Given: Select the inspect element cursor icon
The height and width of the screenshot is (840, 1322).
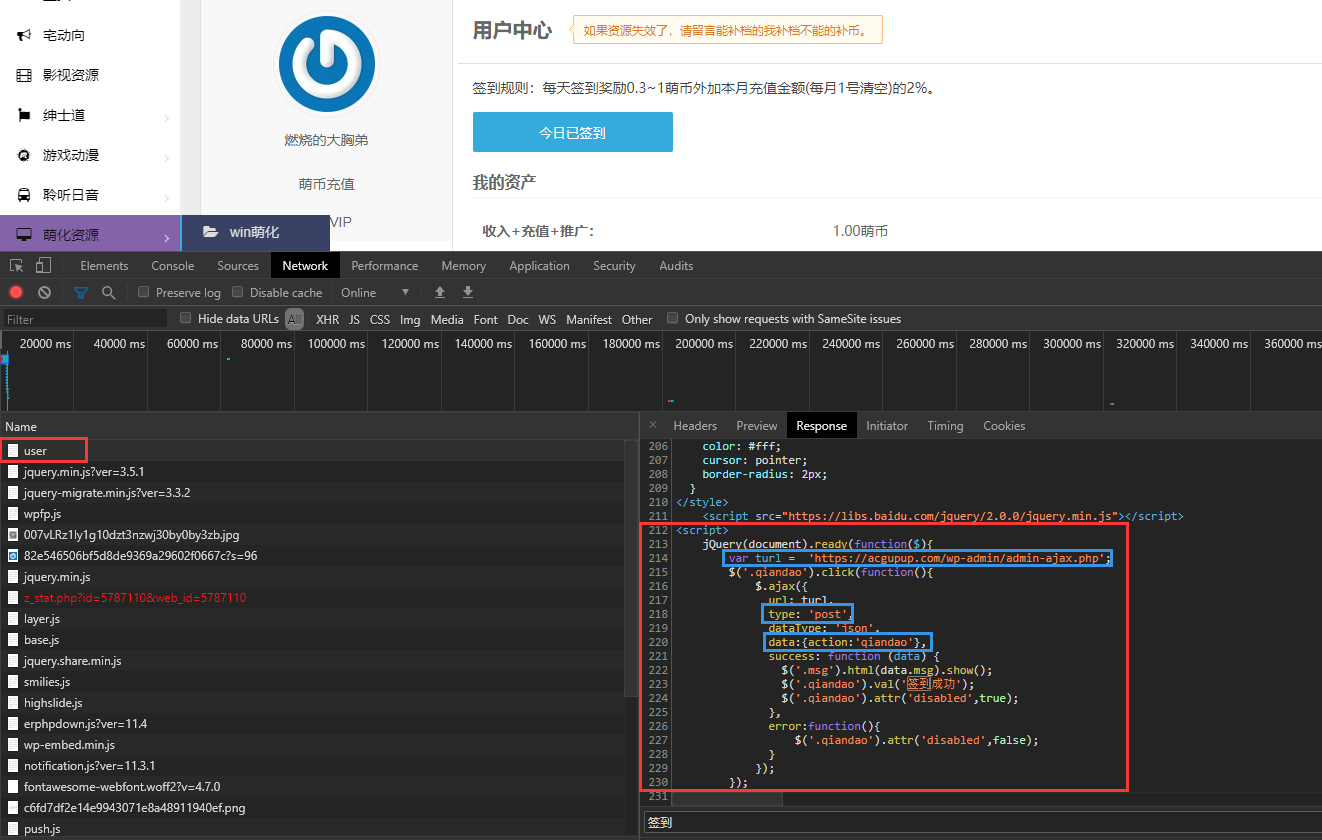Looking at the screenshot, I should pos(17,265).
